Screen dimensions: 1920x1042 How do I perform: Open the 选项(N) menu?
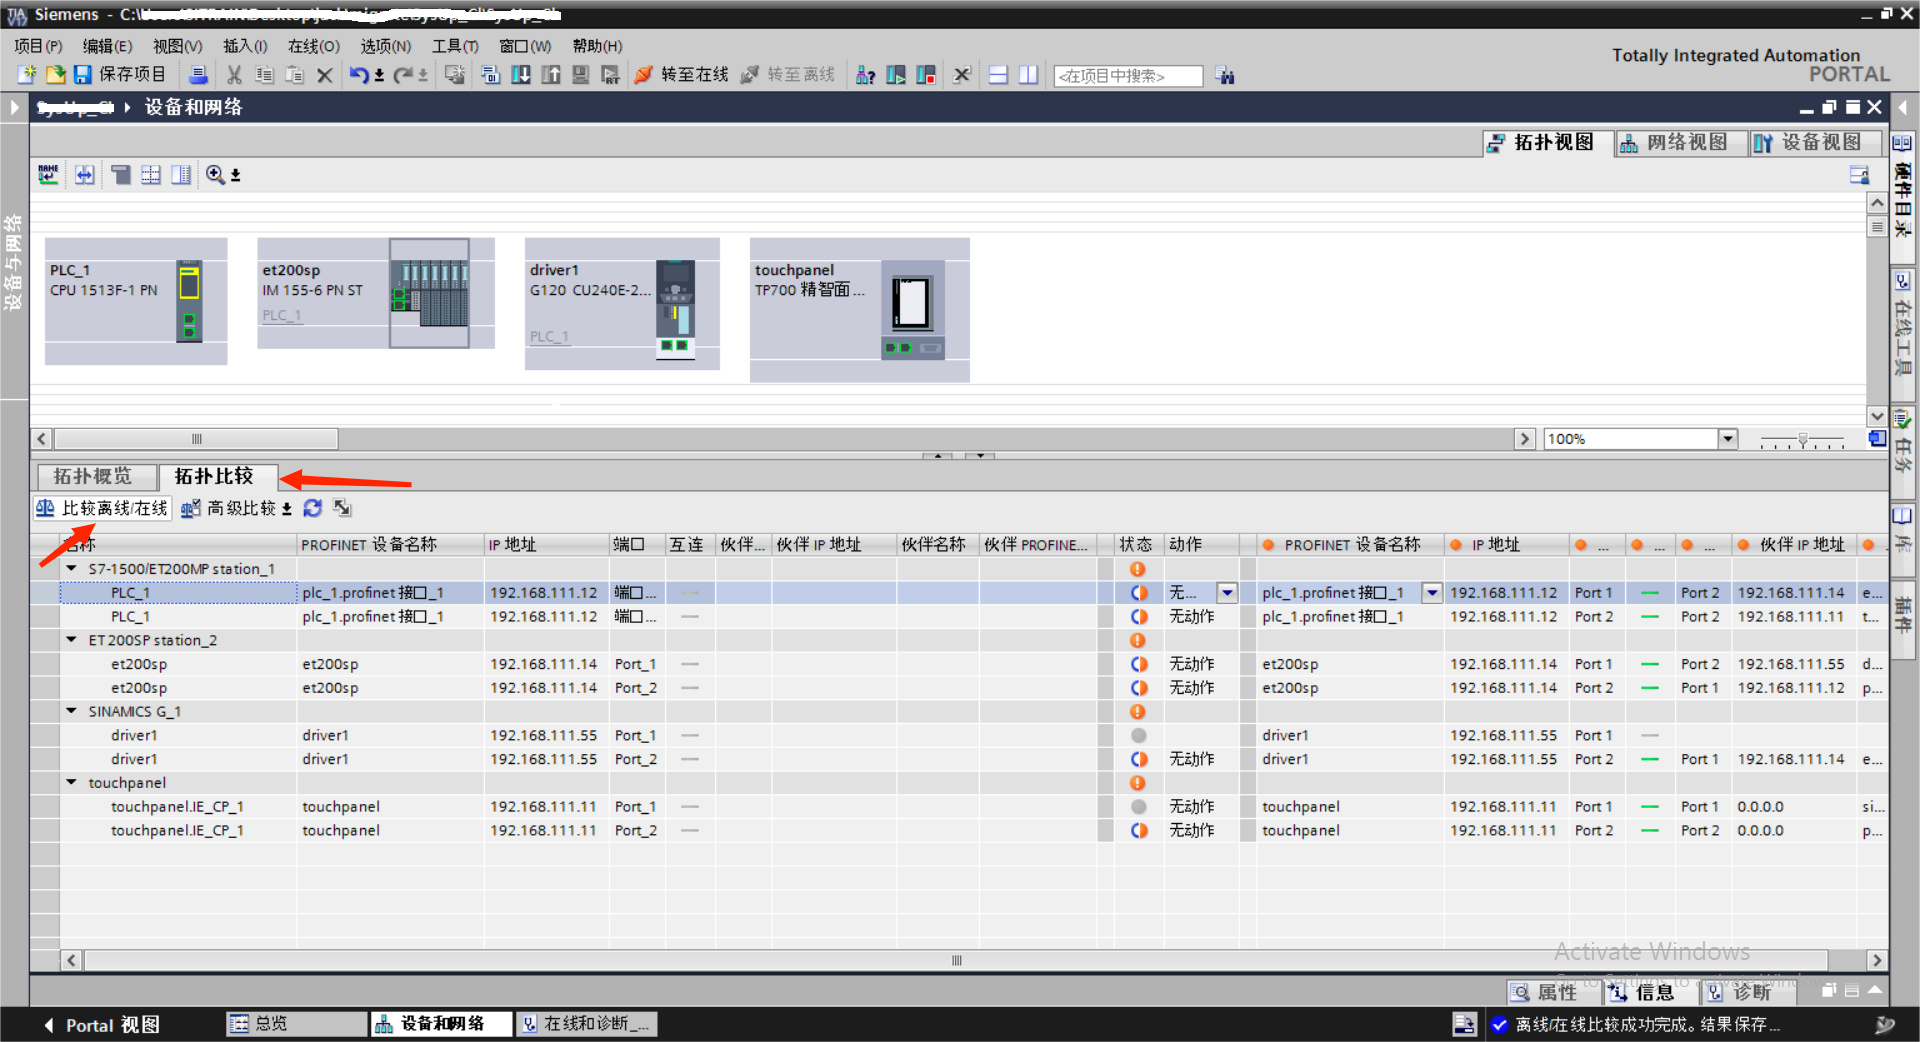click(385, 46)
